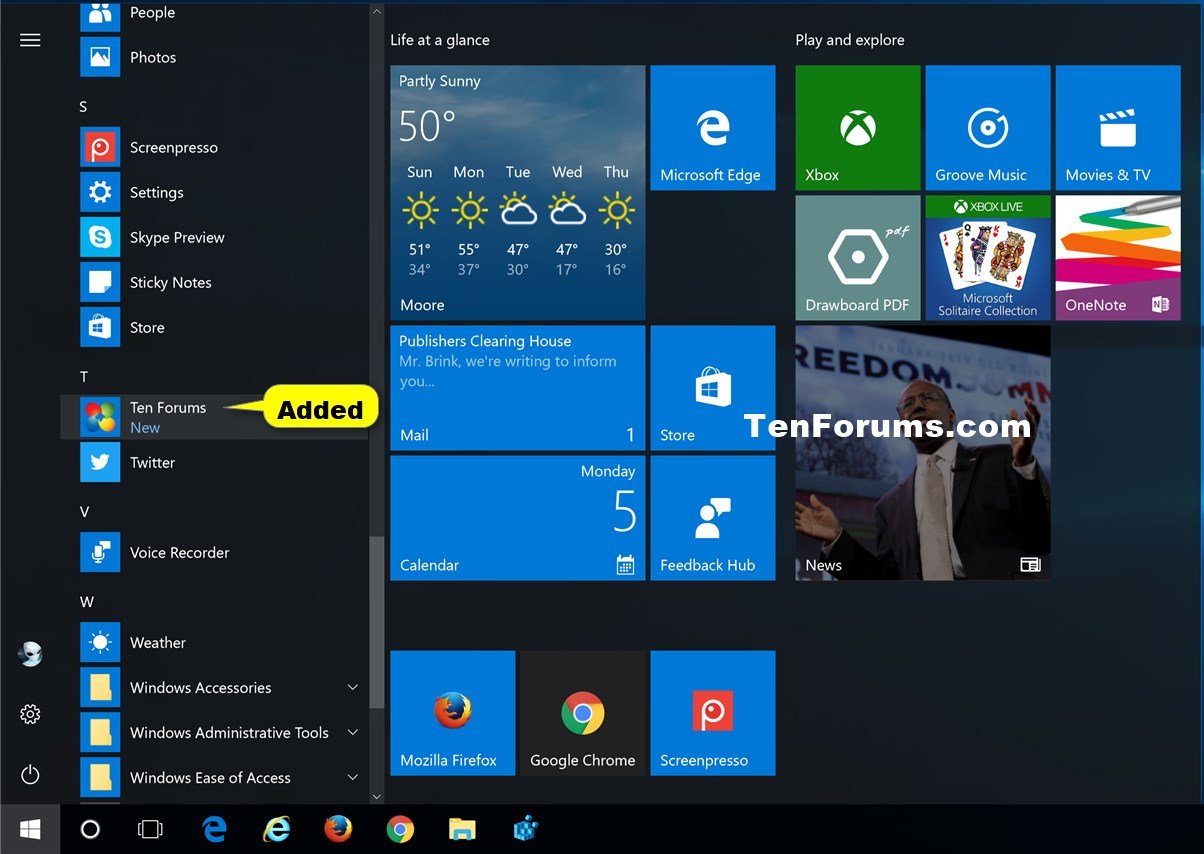Open the Microsoft Solitaire Collection tile

[x=988, y=258]
